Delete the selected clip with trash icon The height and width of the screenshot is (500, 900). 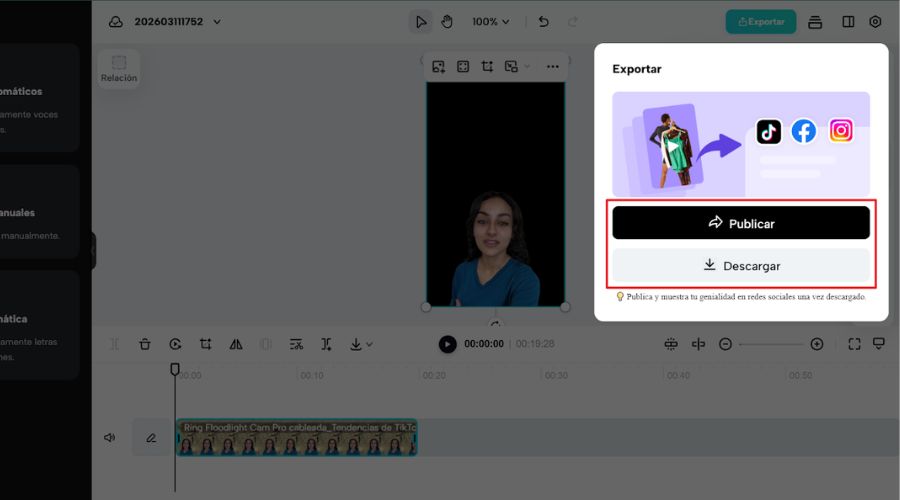[145, 344]
